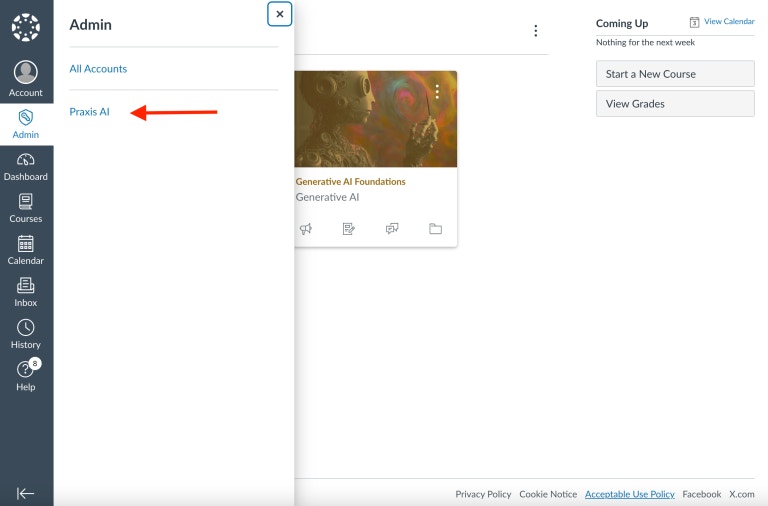The image size is (768, 506).
Task: Click the Generative AI Foundations course title
Action: [x=351, y=182]
